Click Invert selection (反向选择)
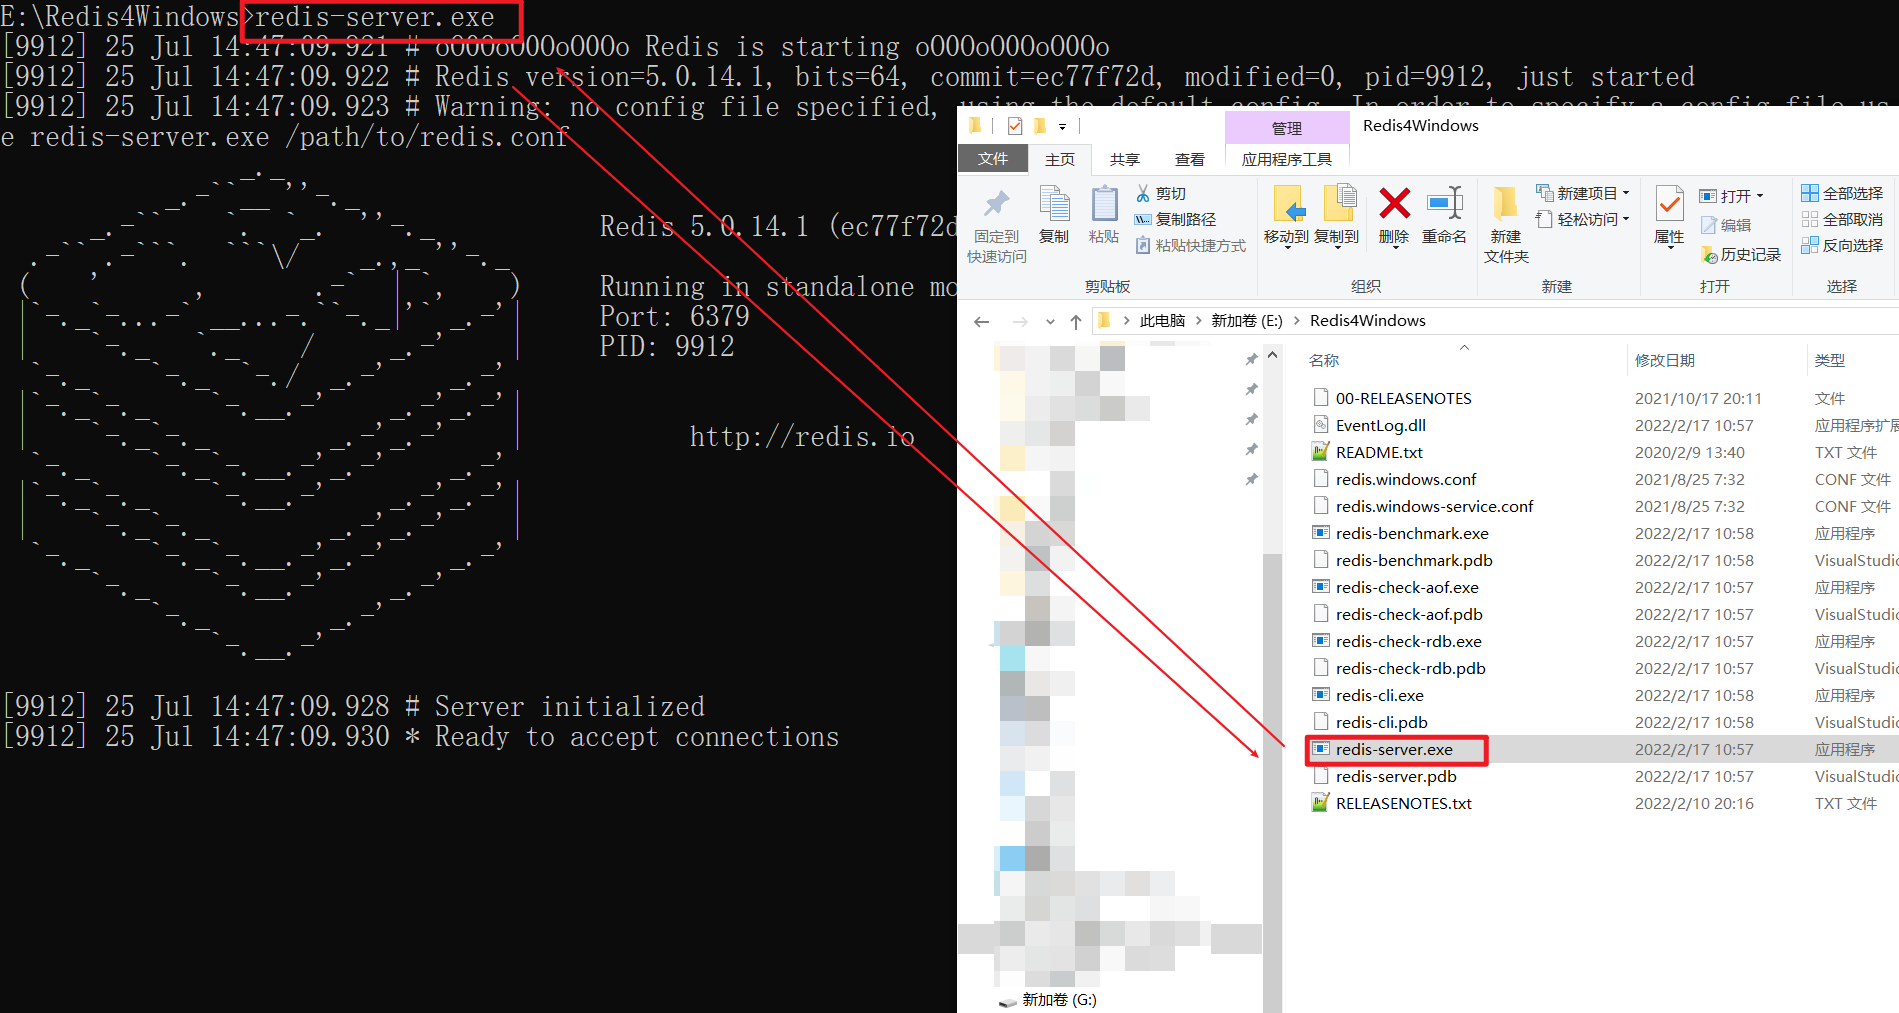The image size is (1899, 1013). (1842, 245)
